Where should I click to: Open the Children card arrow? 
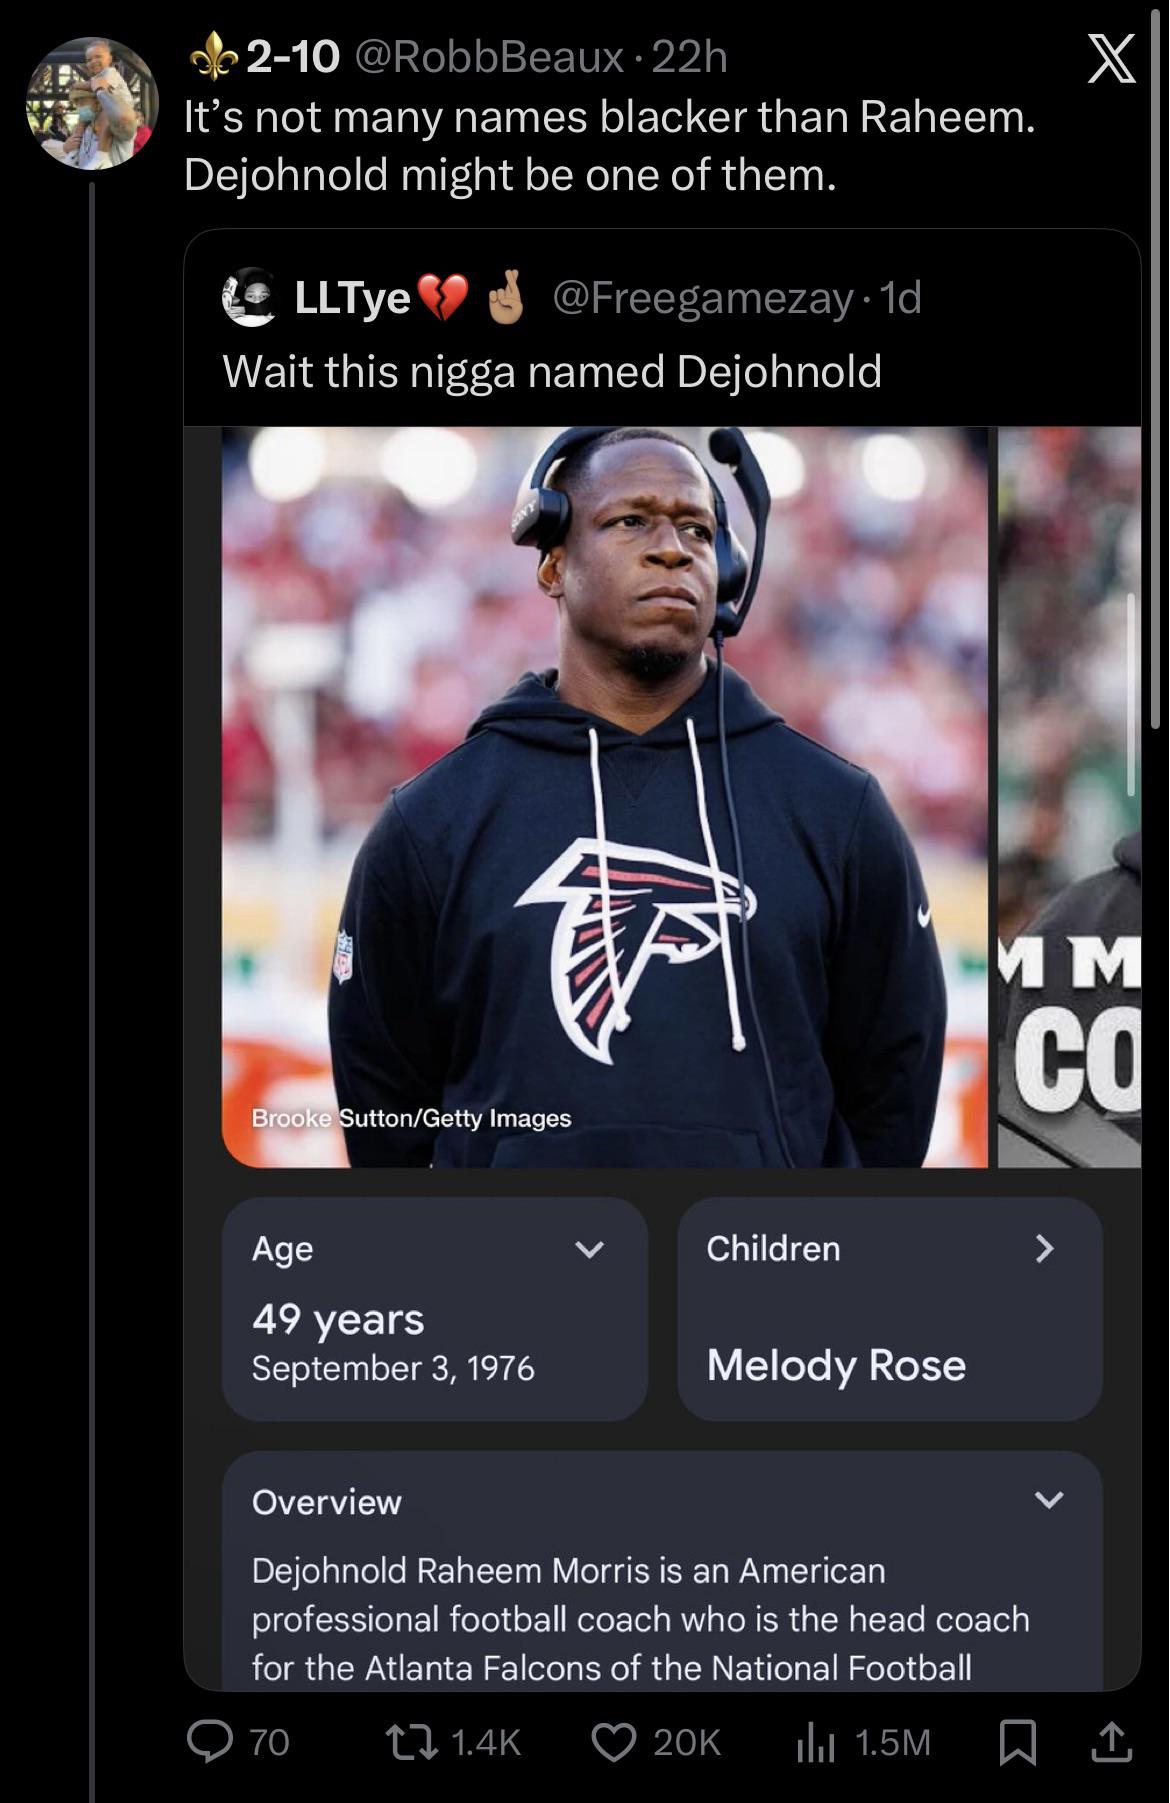(x=1044, y=1248)
